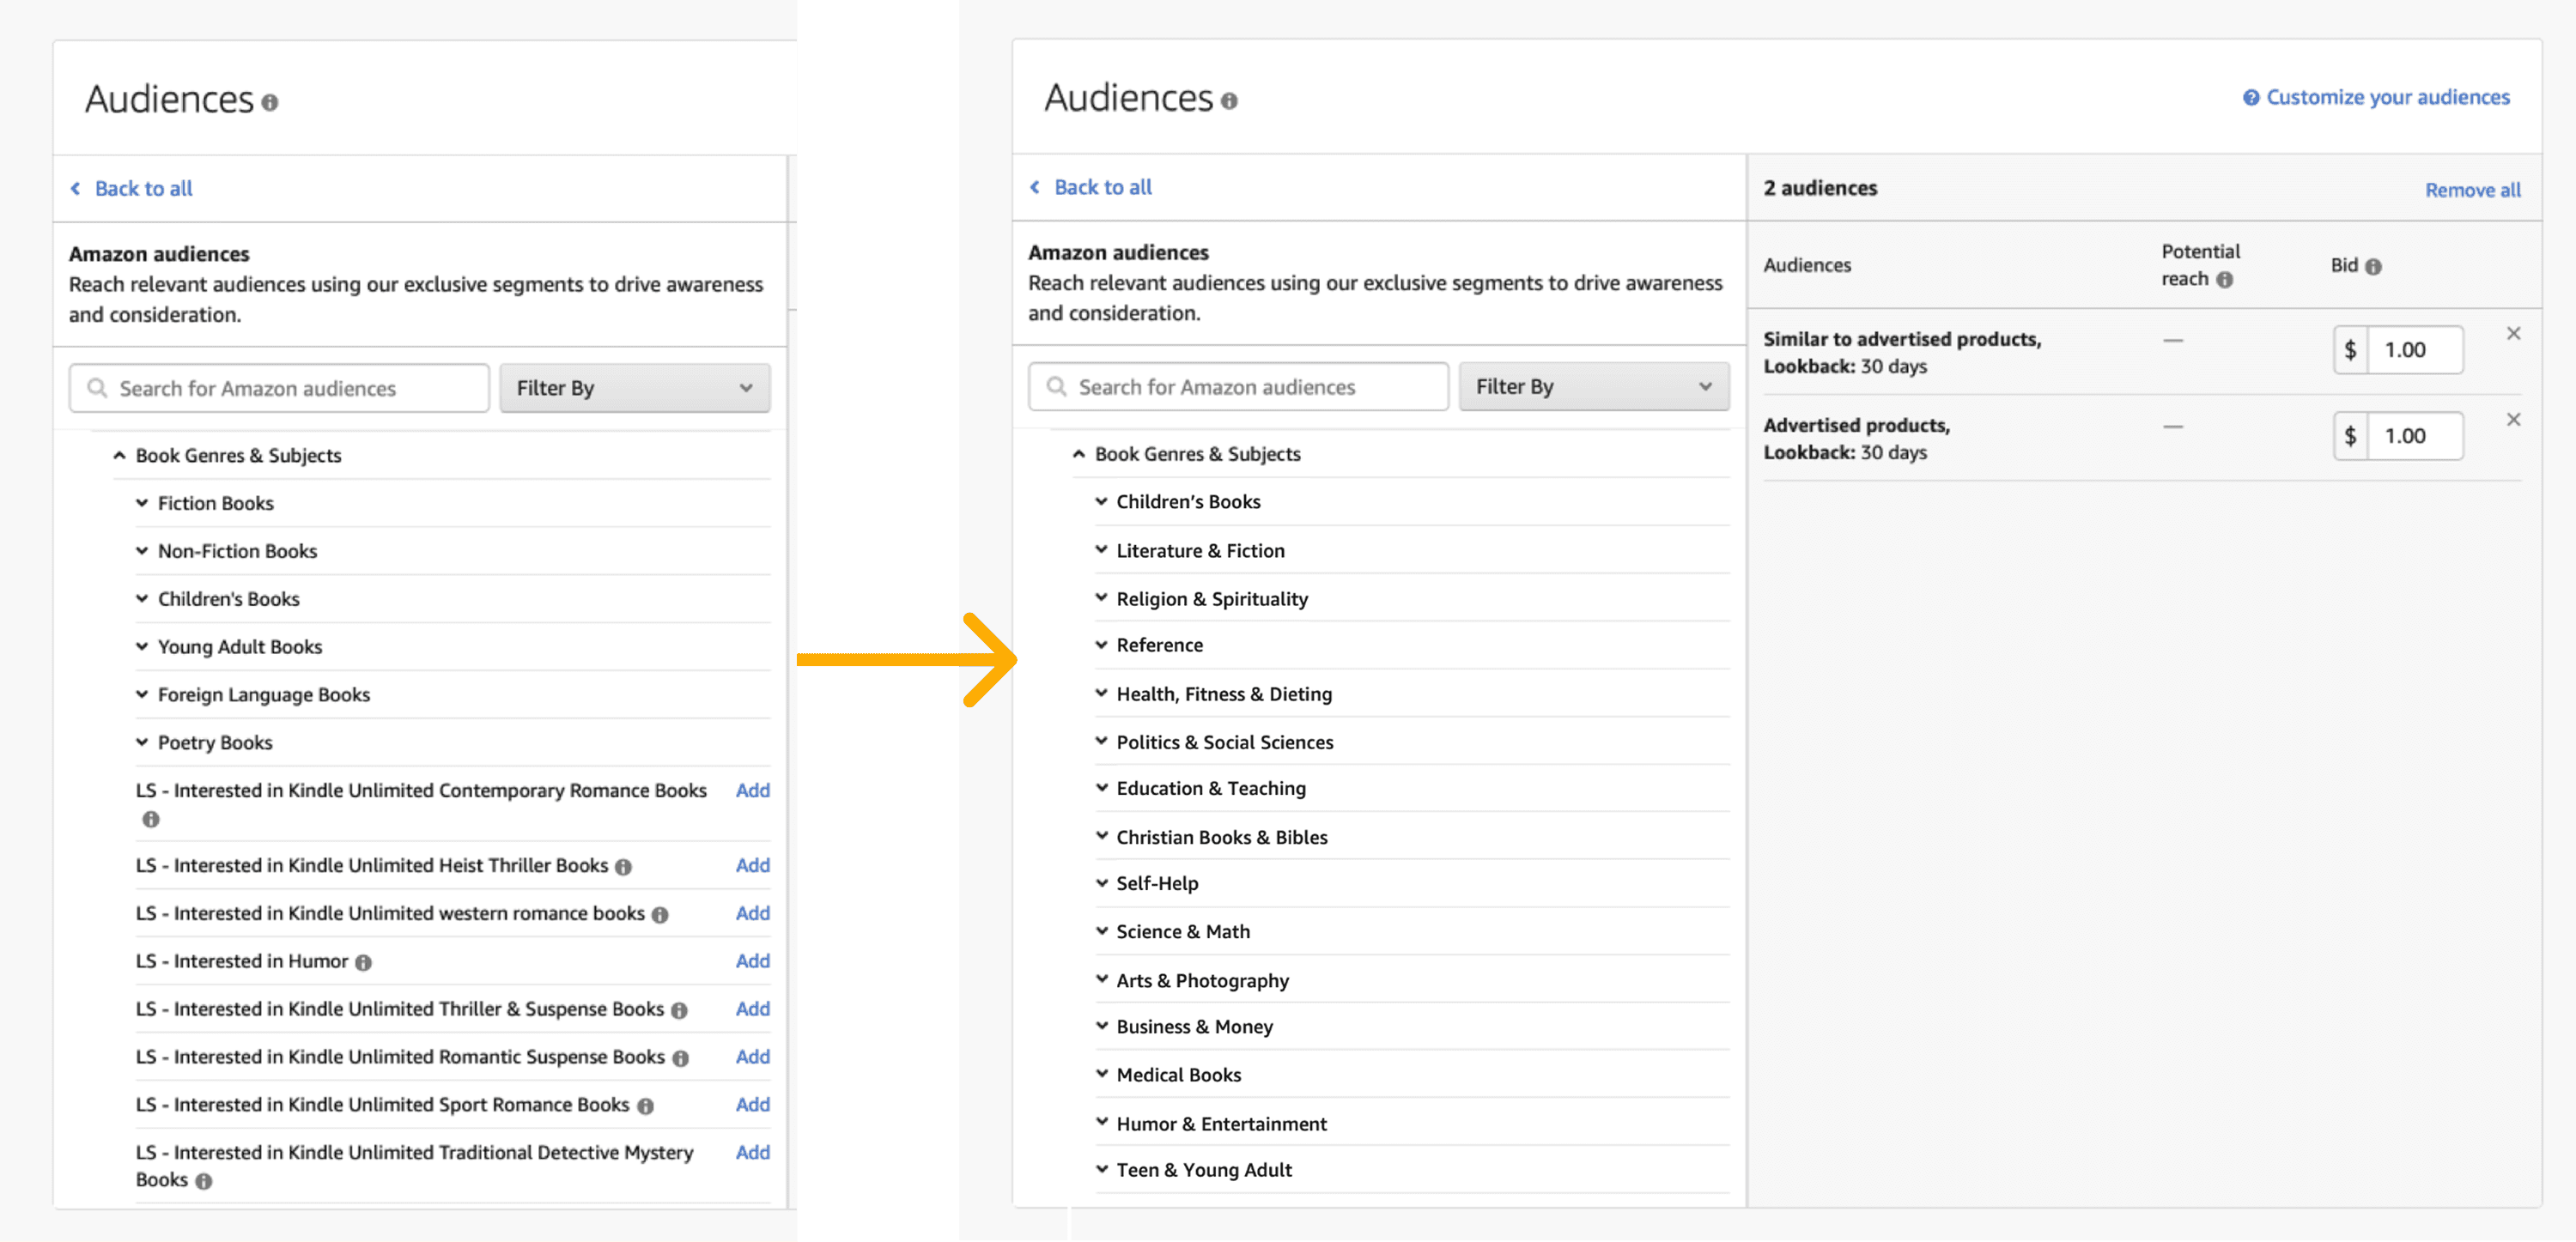
Task: Expand Health, Fitness & Dieting category
Action: pyautogui.click(x=1101, y=693)
